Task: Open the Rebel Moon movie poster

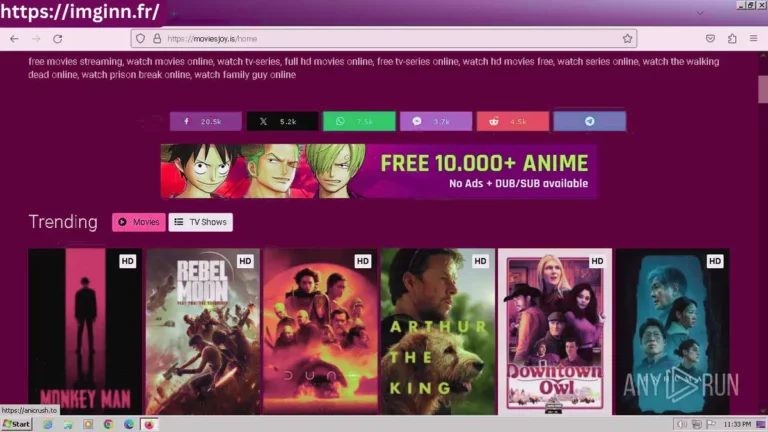Action: tap(203, 331)
